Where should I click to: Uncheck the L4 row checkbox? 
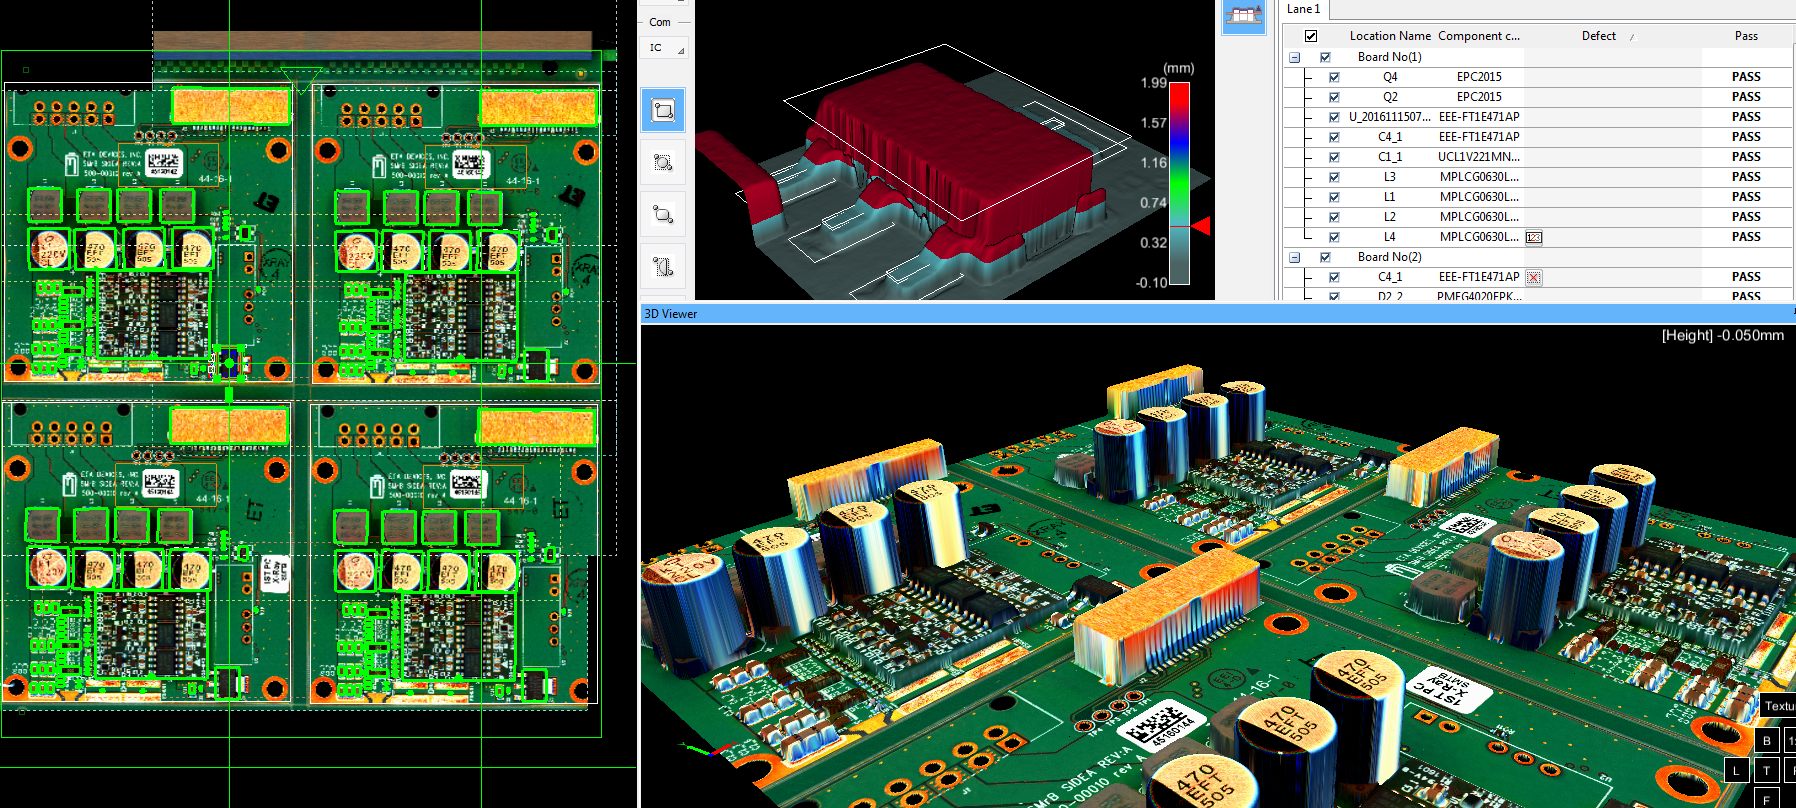pos(1334,237)
